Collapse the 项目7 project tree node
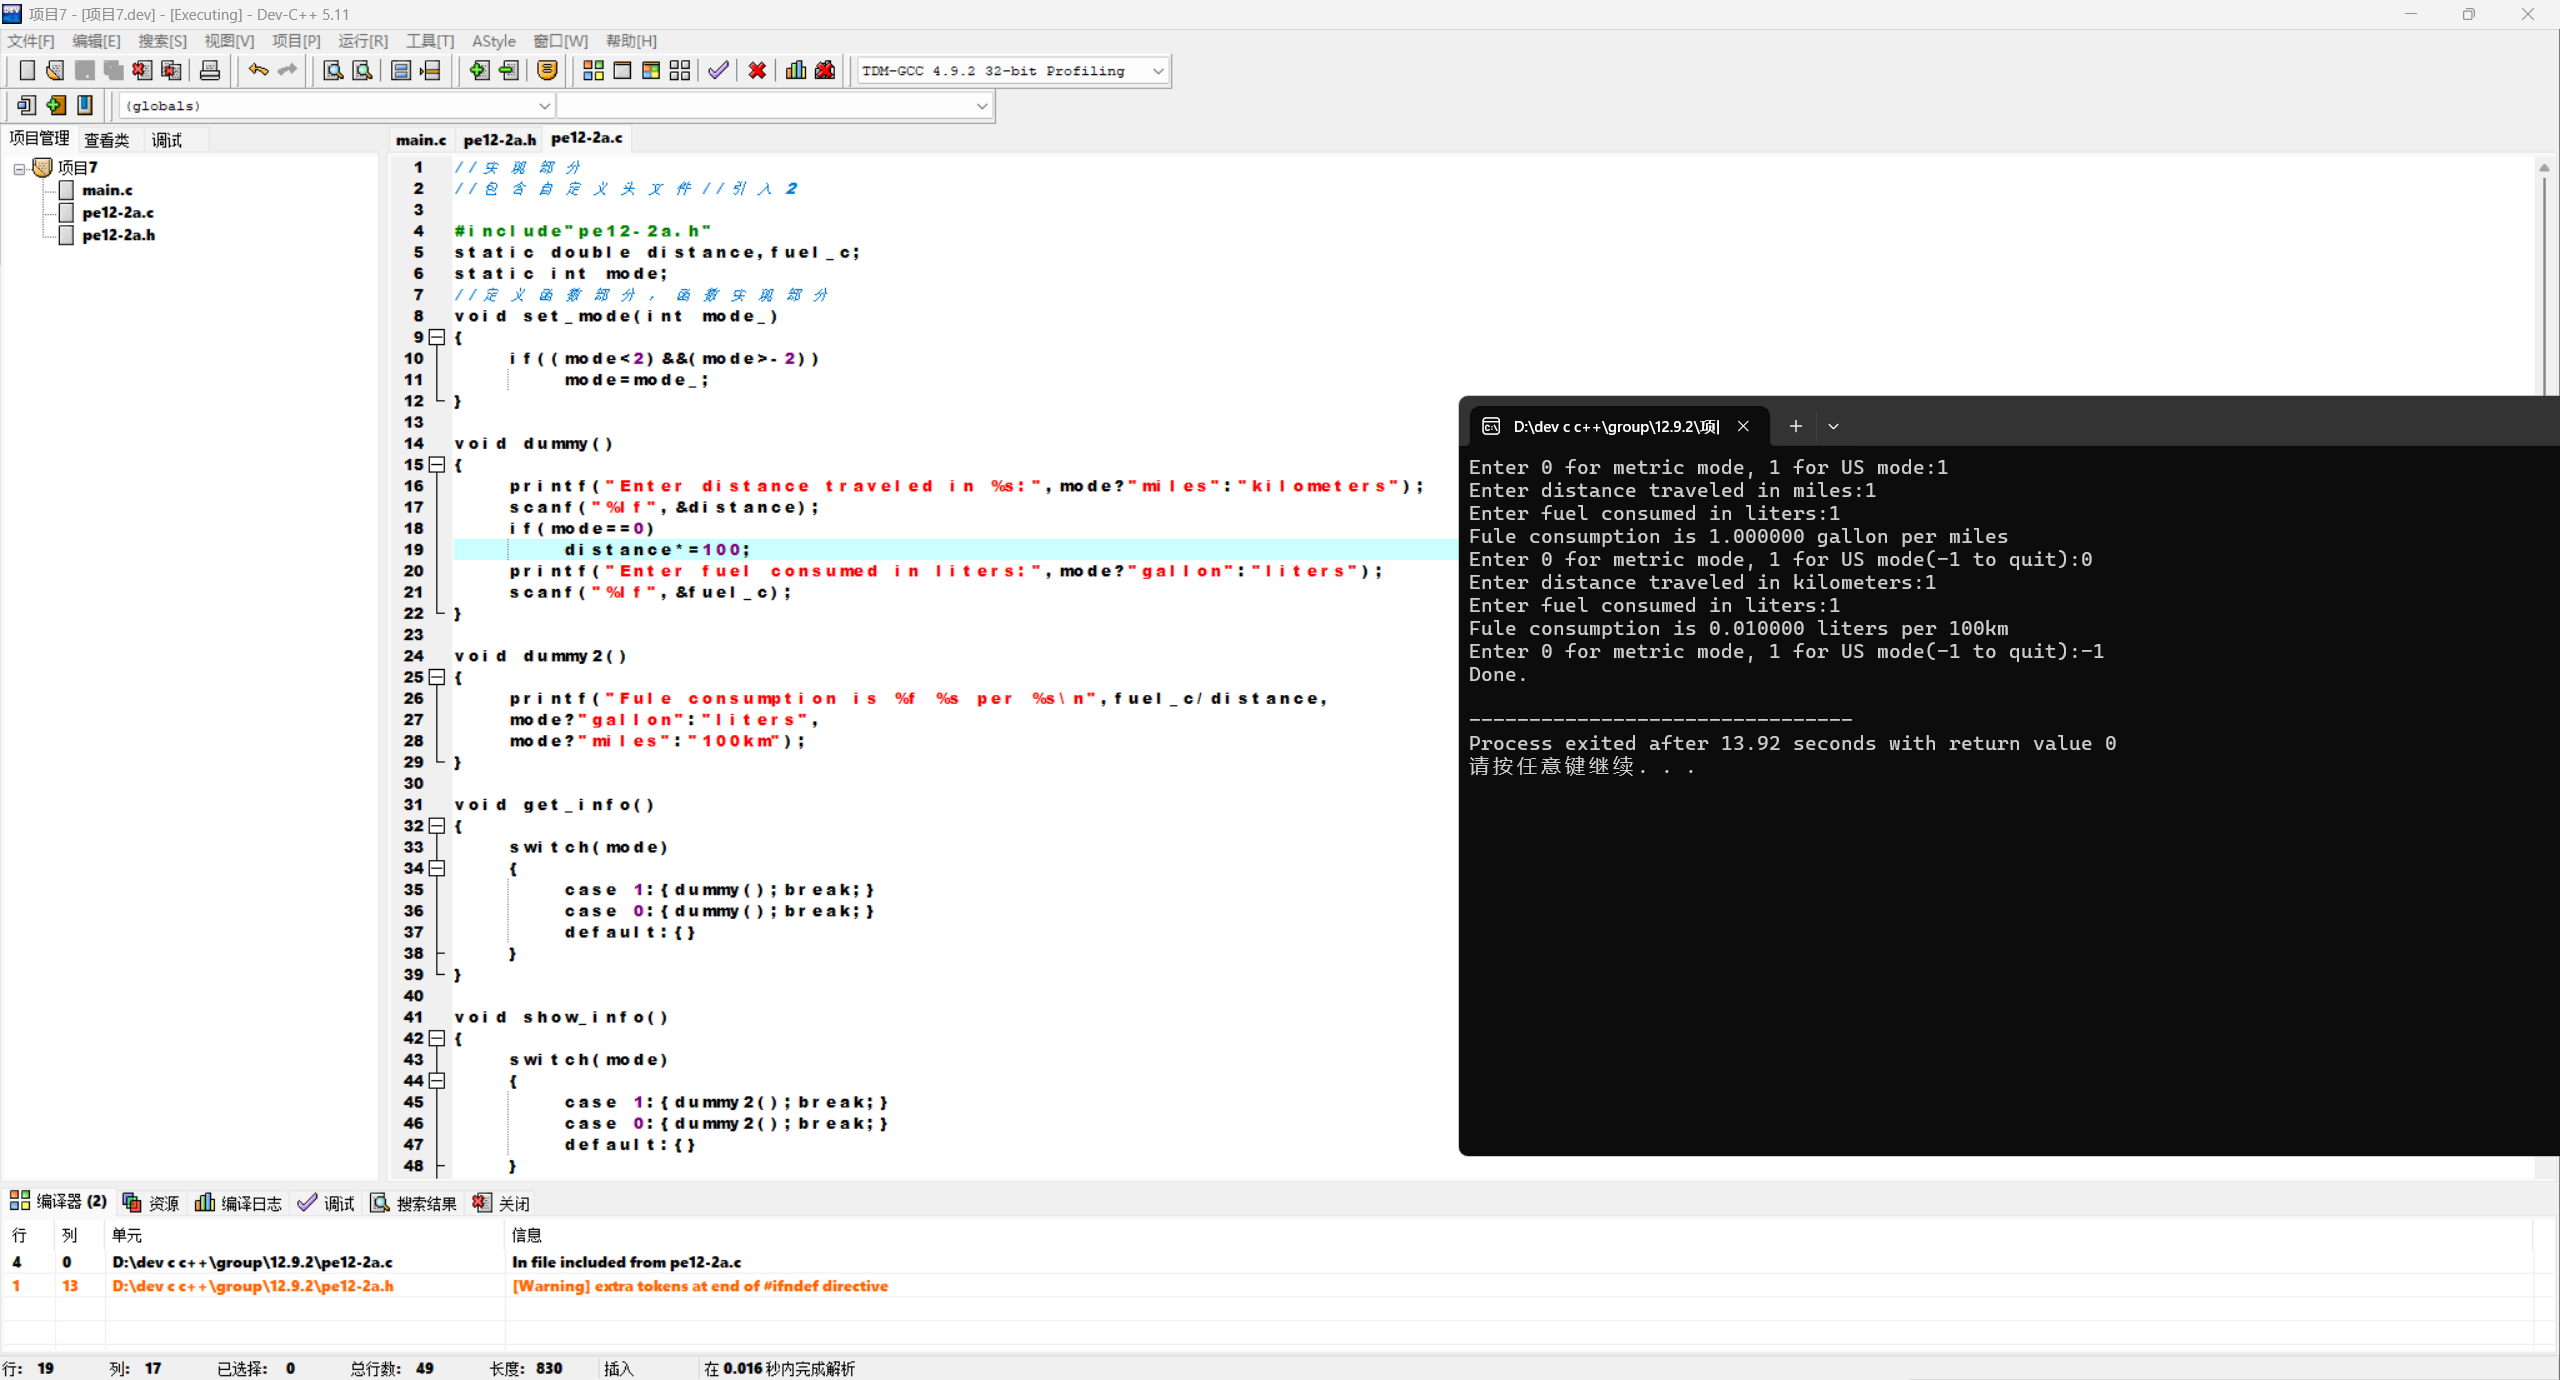The height and width of the screenshot is (1380, 2560). coord(19,168)
